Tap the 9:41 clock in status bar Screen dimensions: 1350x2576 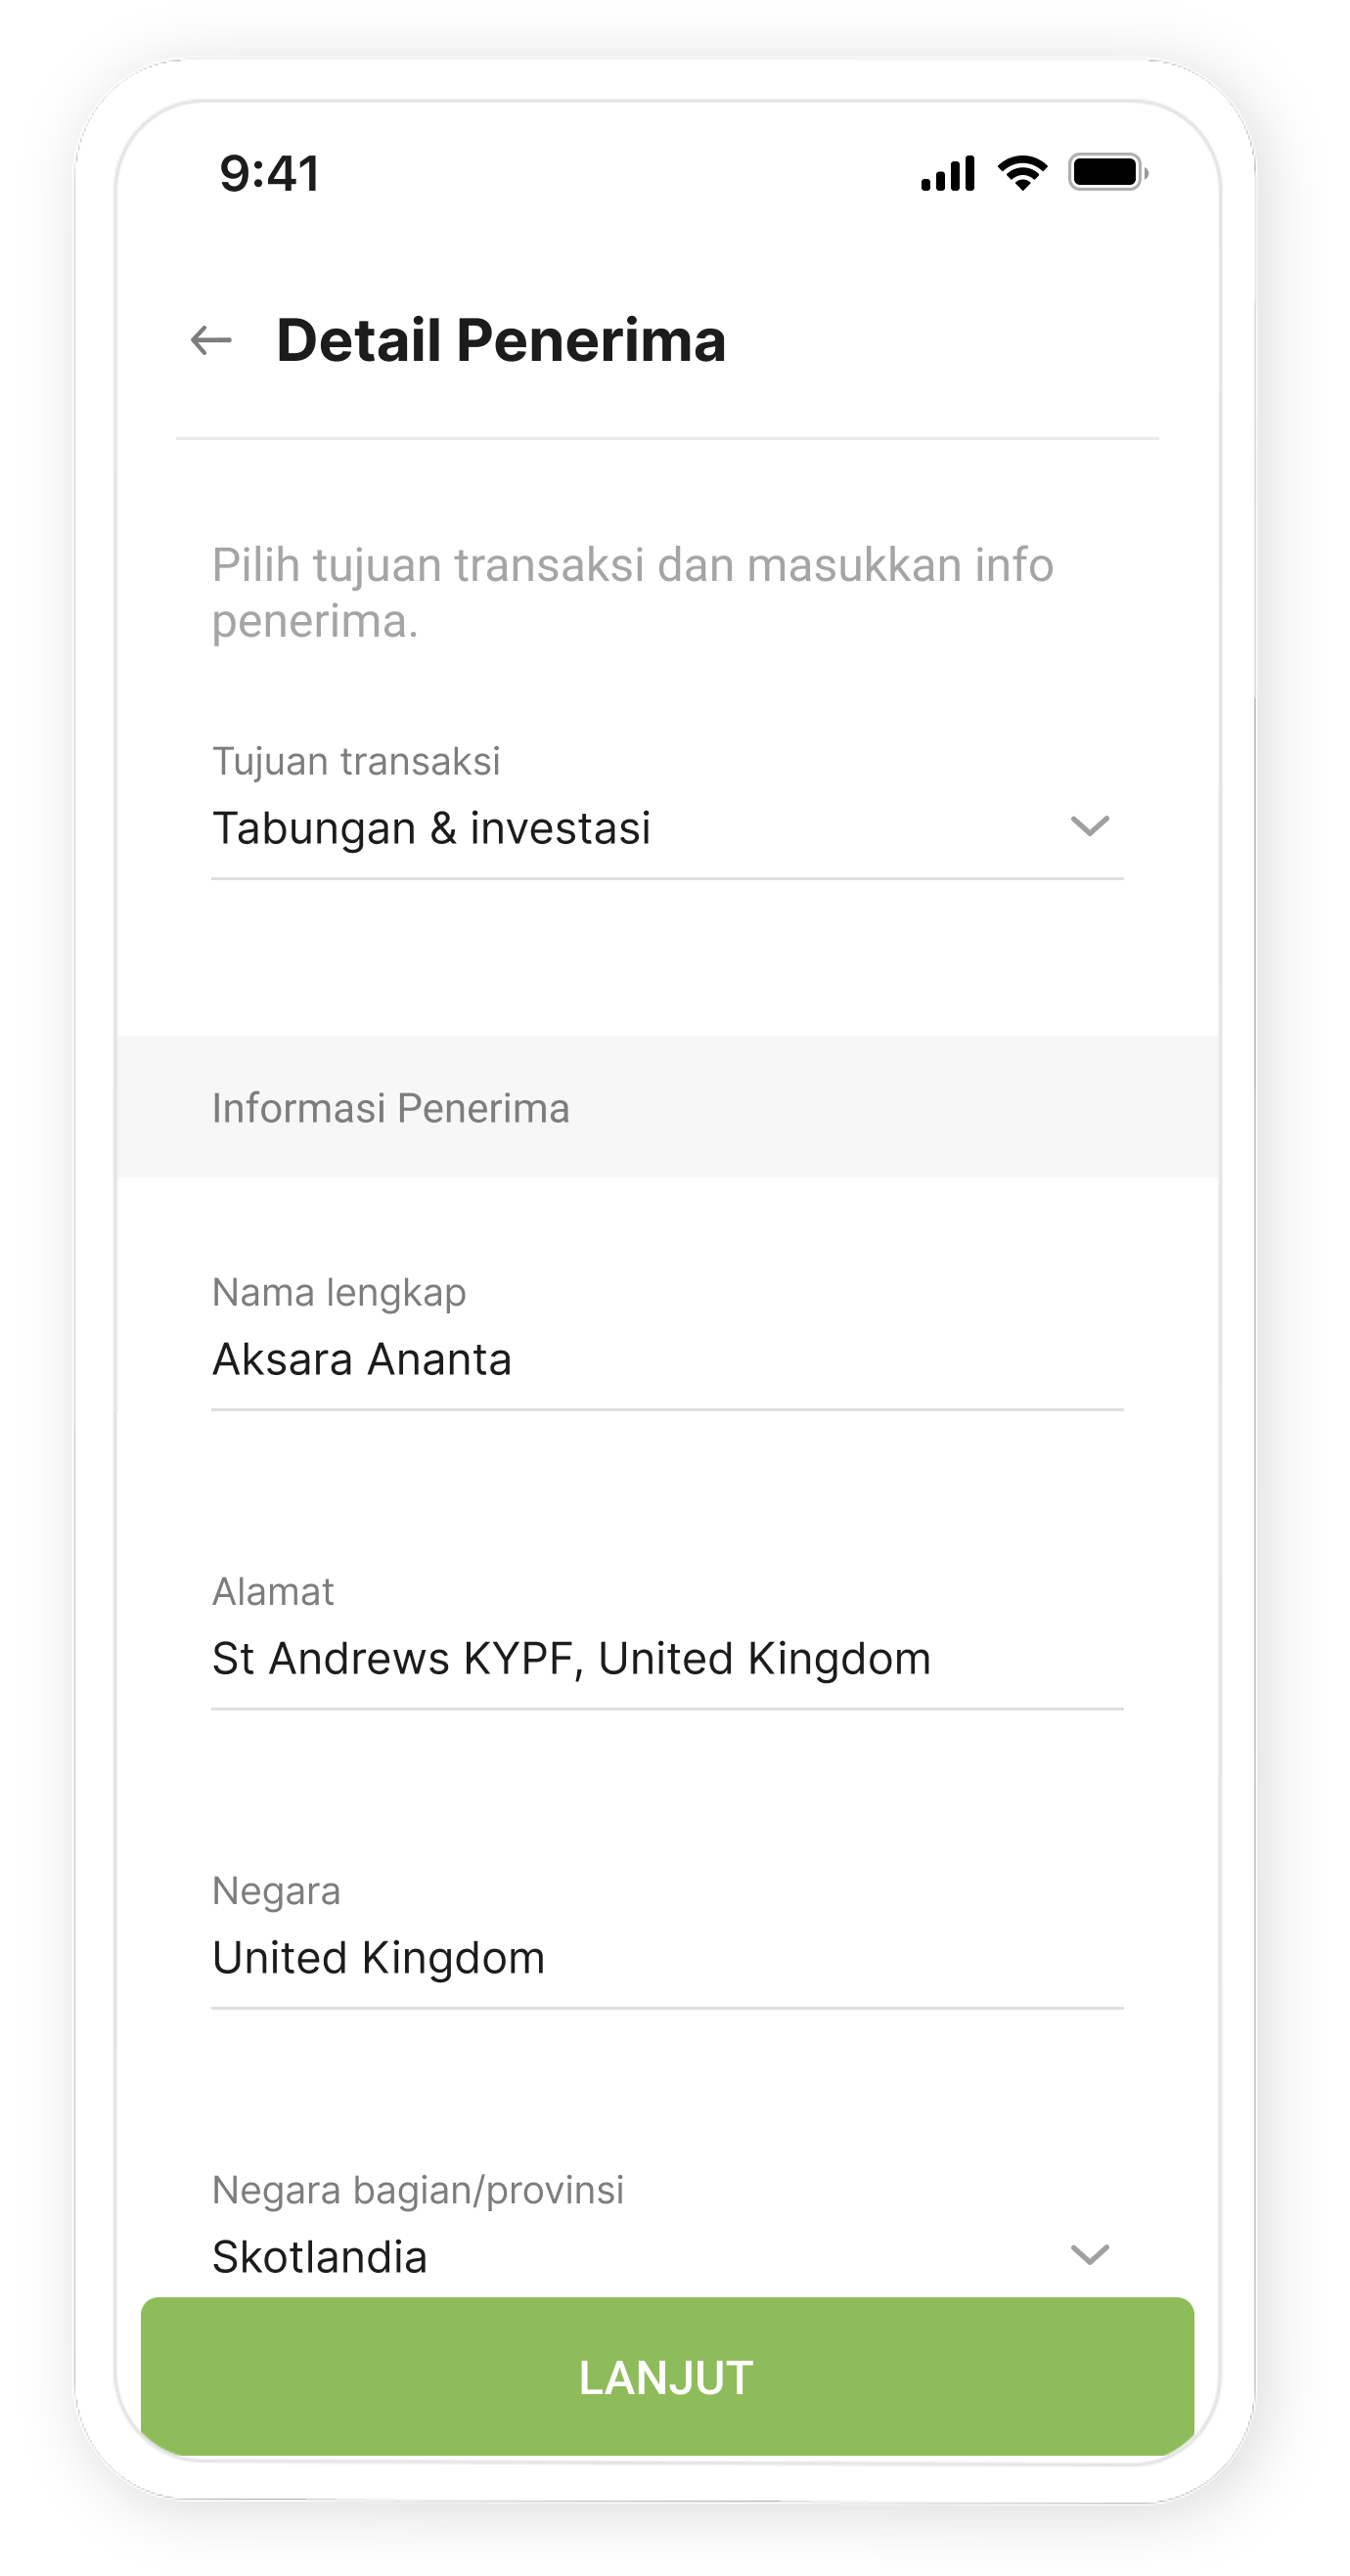tap(270, 174)
